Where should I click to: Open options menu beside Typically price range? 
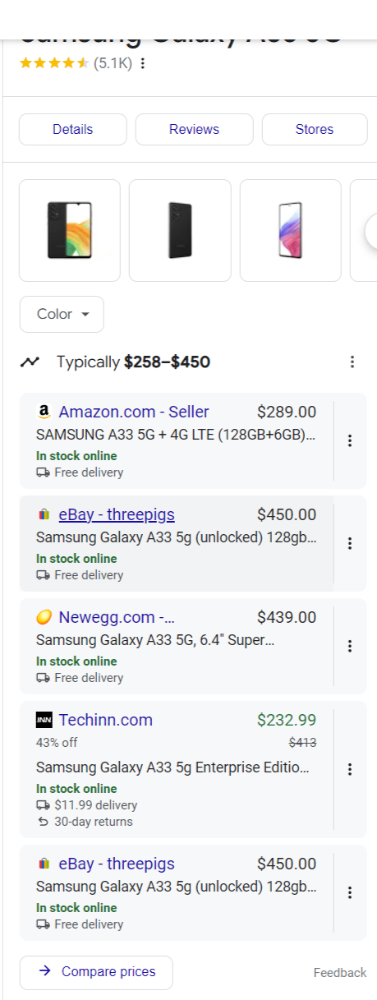[352, 362]
